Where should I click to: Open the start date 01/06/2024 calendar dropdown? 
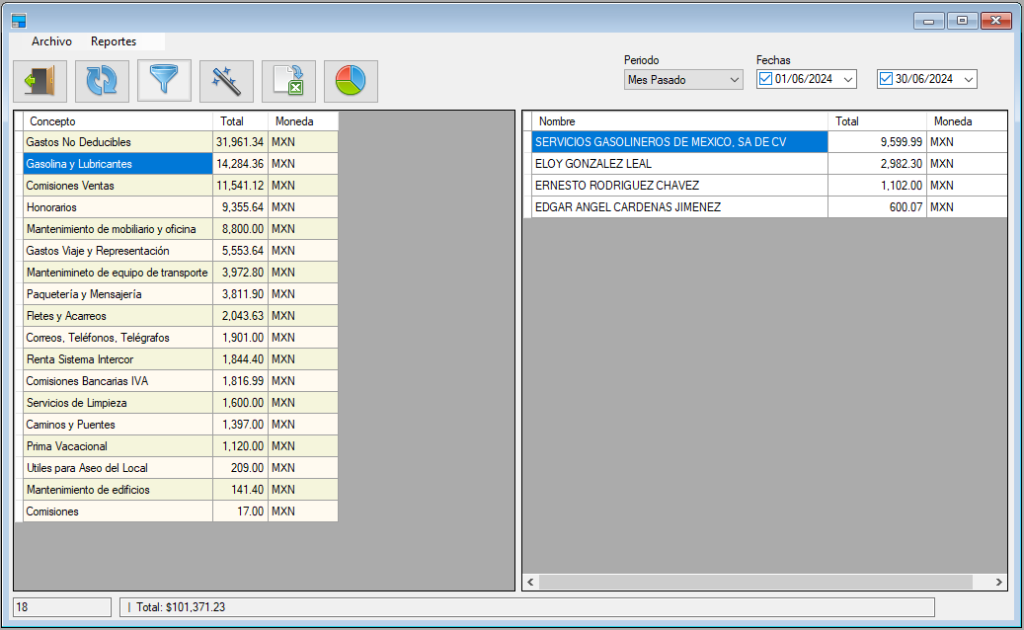point(848,80)
